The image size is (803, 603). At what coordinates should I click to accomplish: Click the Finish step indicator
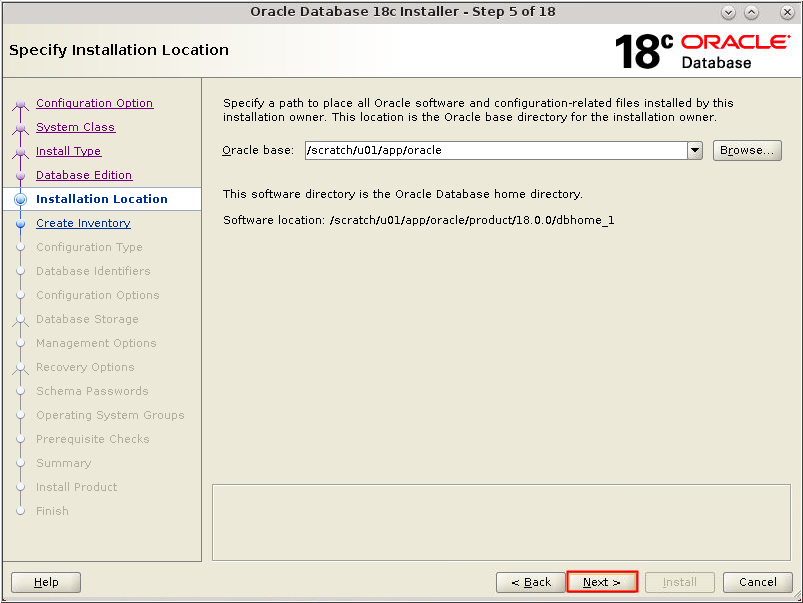pyautogui.click(x=22, y=511)
